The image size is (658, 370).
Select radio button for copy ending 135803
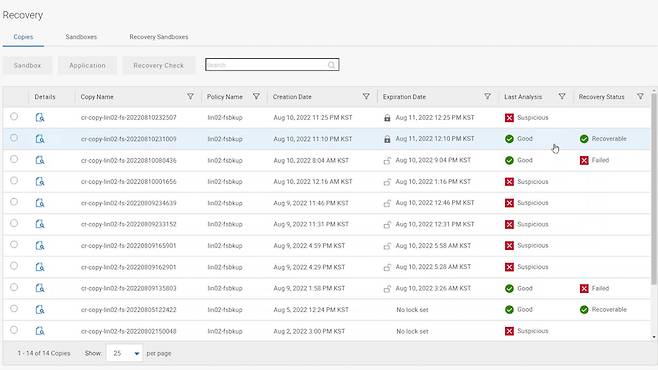pyautogui.click(x=14, y=287)
